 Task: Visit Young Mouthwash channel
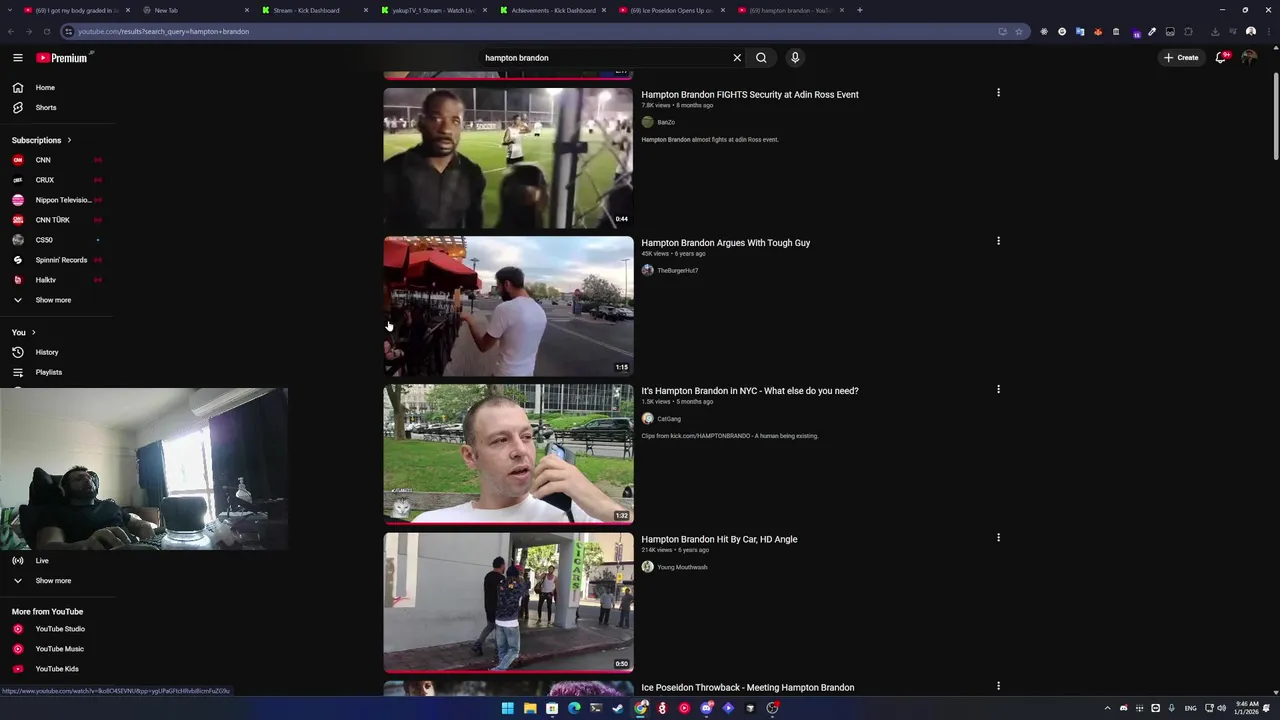point(682,567)
